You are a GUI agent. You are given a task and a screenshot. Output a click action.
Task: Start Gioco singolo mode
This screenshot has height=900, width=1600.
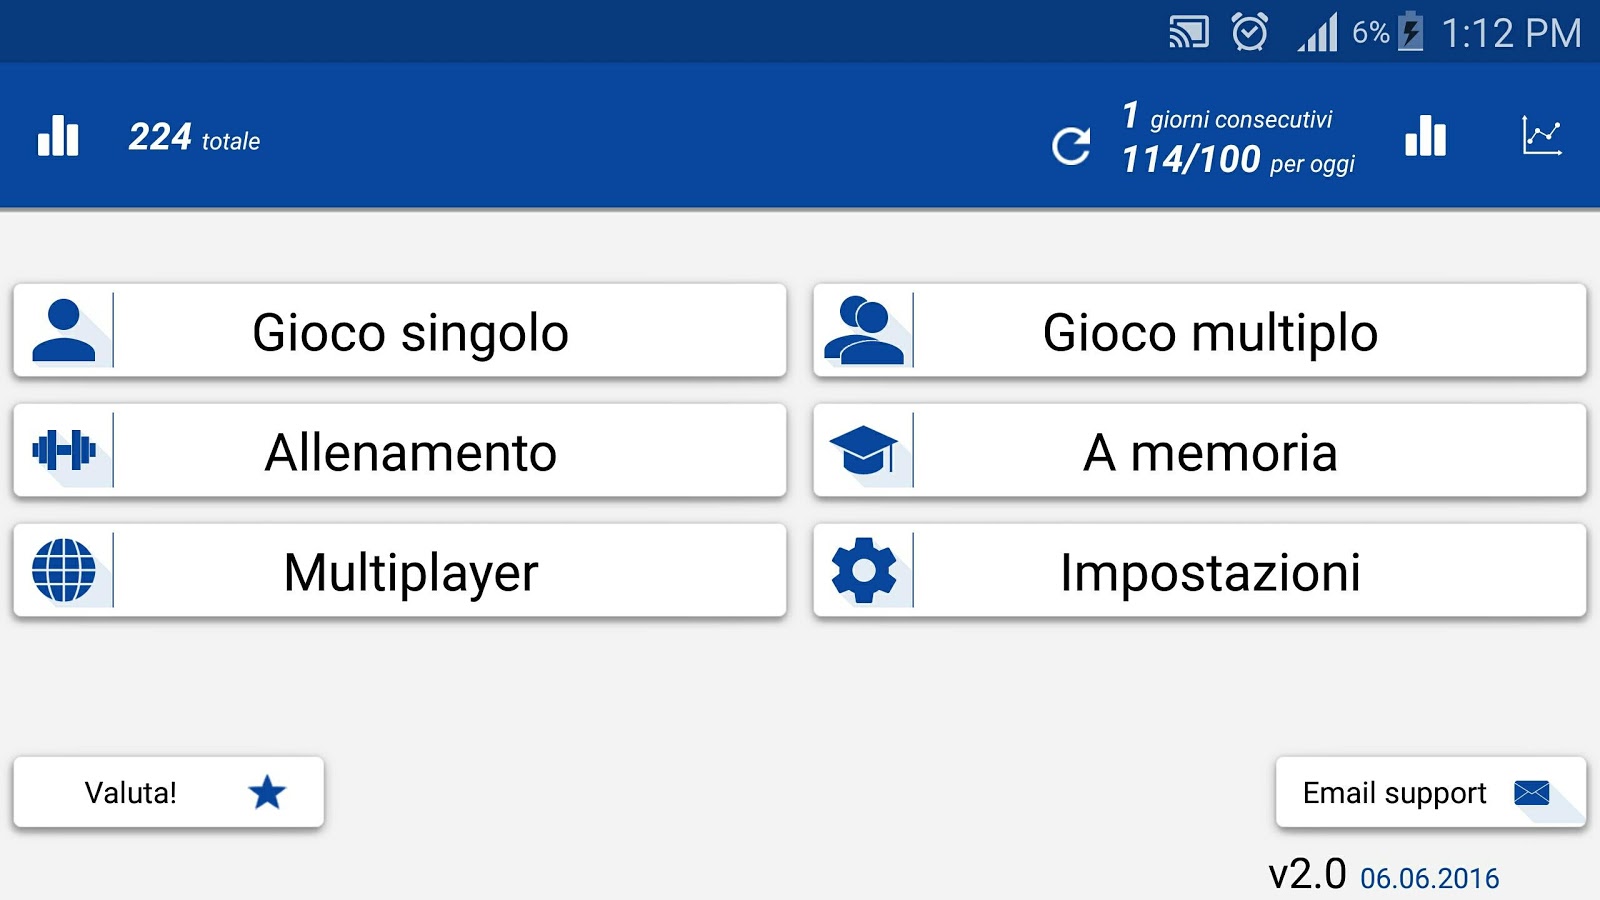[400, 330]
